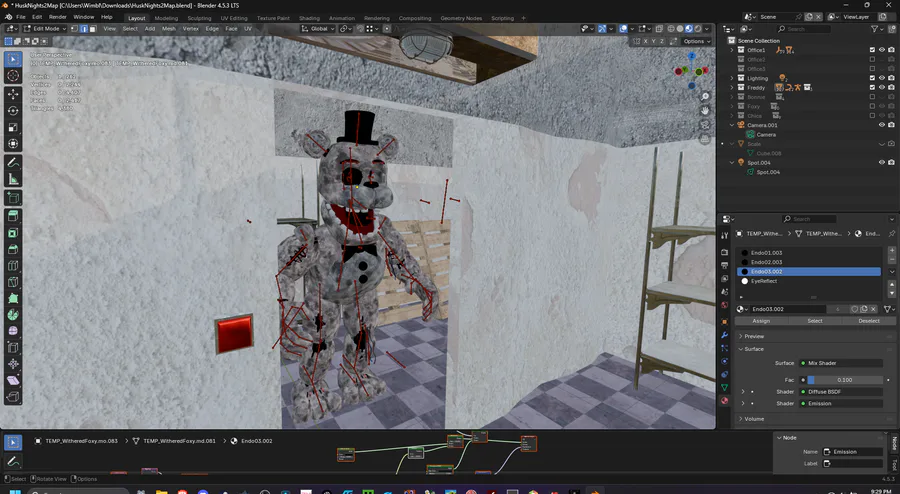Collapse the Camera.001 tree item
900x494 pixels.
732,125
